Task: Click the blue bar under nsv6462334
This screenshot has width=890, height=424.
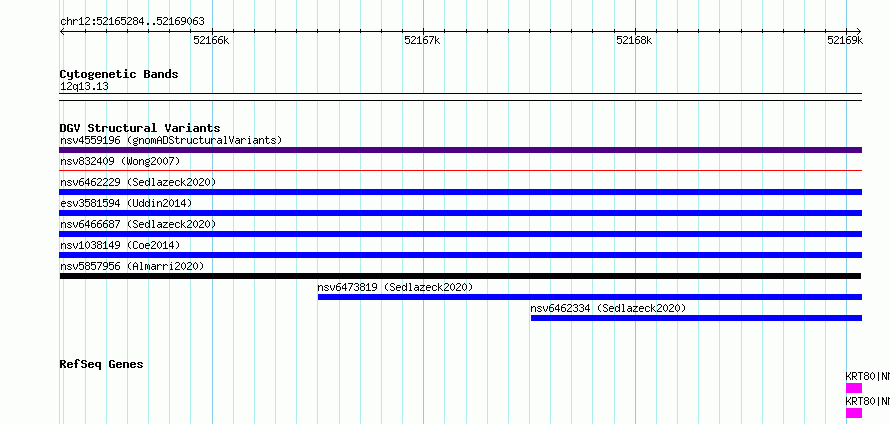Action: tap(696, 318)
